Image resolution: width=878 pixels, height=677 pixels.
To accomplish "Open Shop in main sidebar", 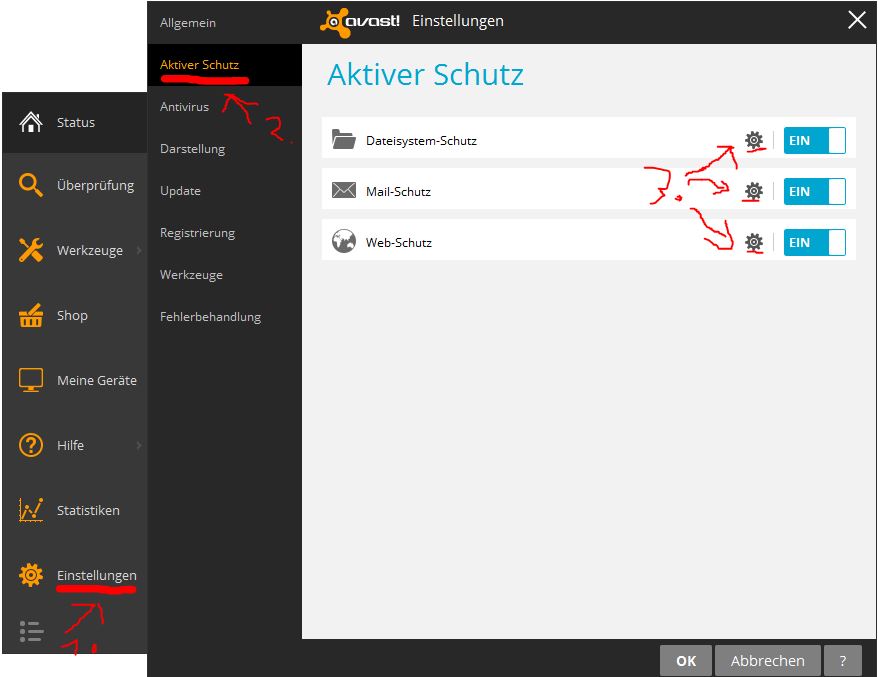I will click(x=75, y=315).
